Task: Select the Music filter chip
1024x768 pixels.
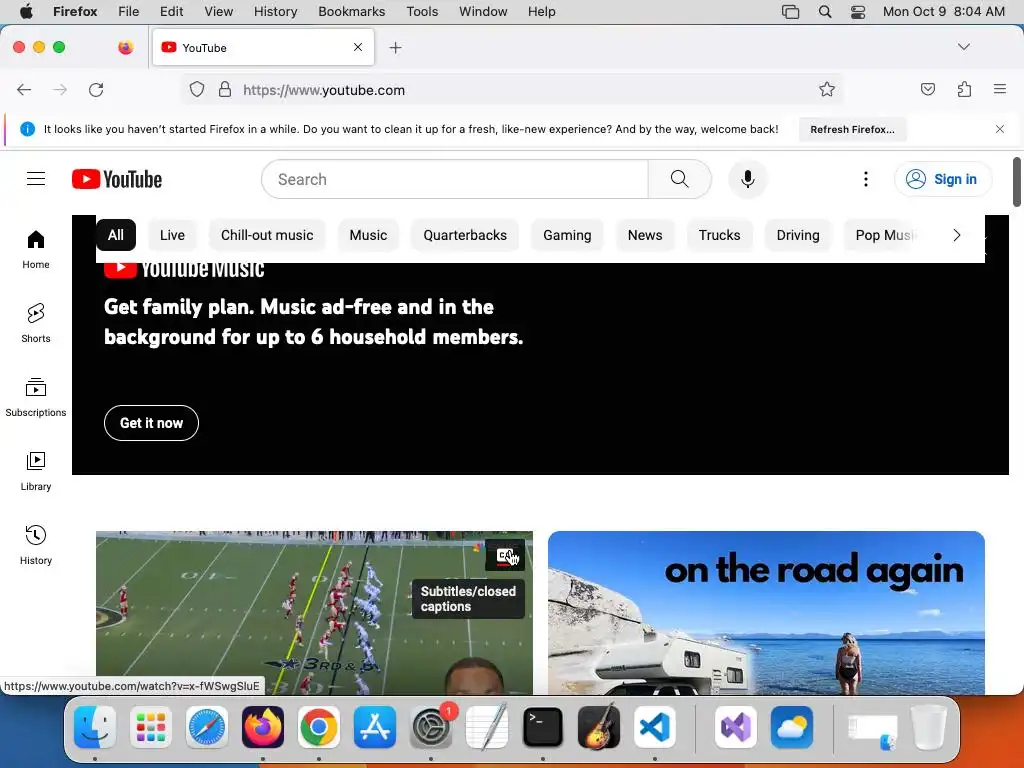Action: point(368,235)
